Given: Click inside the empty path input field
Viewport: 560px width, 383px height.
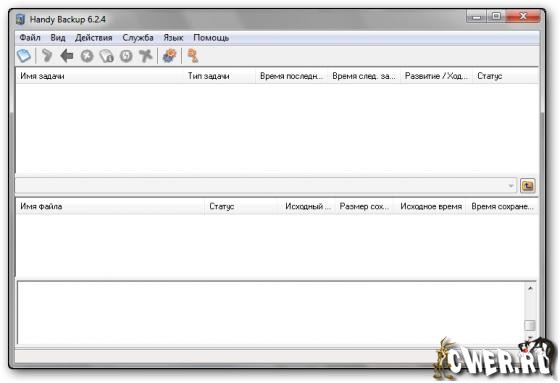Looking at the screenshot, I should 261,186.
